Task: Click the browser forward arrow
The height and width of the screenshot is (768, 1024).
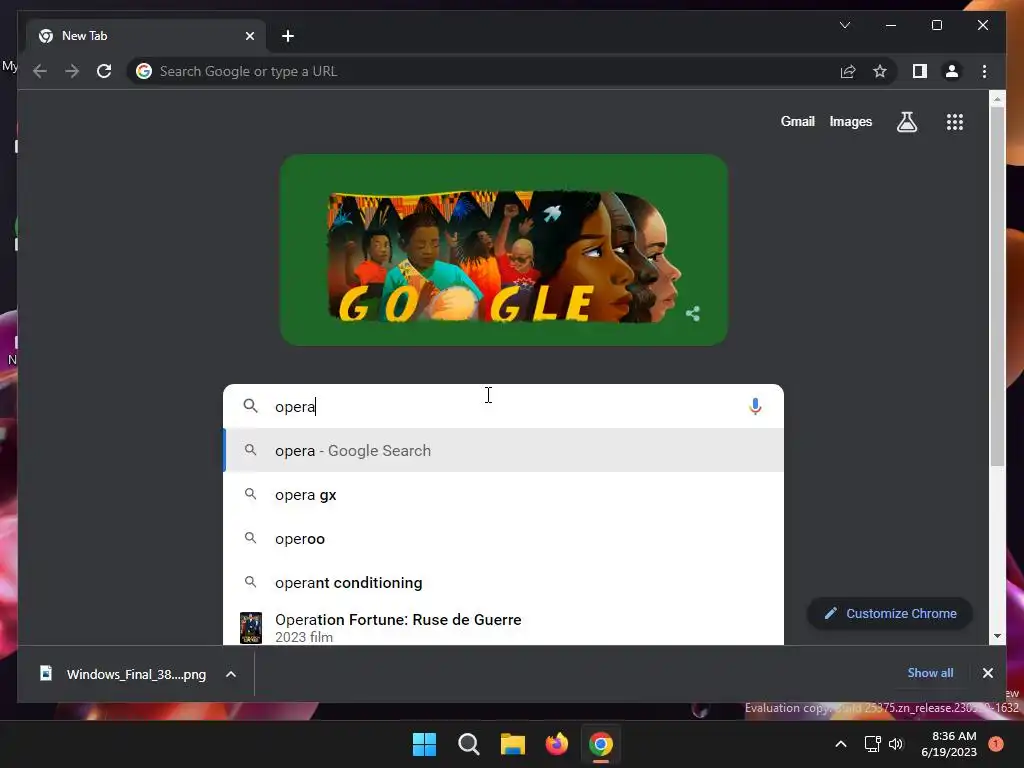Action: coord(72,71)
